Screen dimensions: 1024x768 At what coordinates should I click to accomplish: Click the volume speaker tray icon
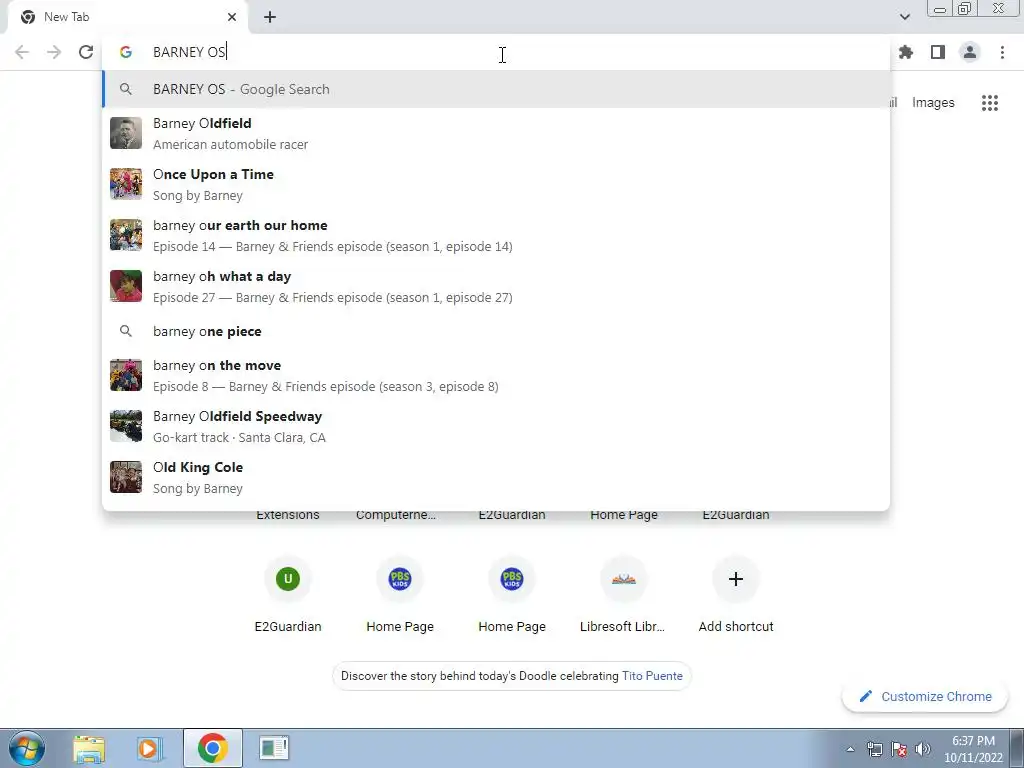click(923, 749)
